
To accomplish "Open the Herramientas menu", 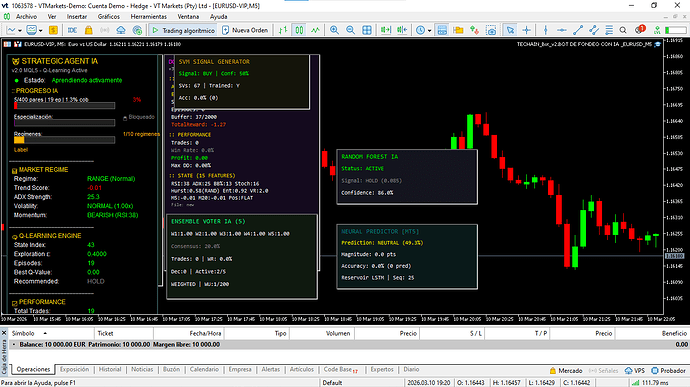I will [x=149, y=16].
